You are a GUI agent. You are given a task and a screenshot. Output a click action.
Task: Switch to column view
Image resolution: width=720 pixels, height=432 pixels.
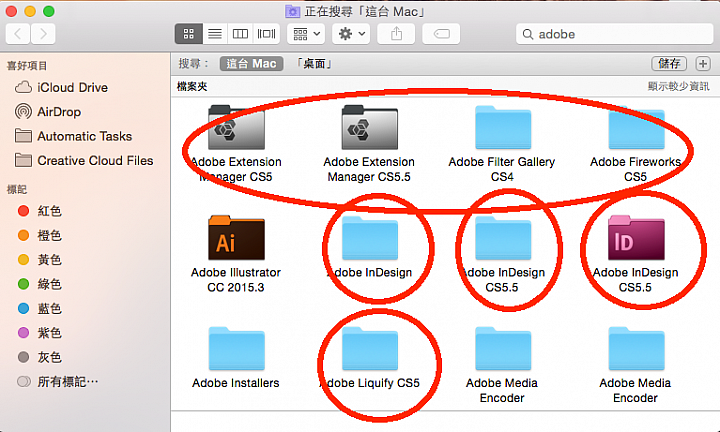[x=240, y=34]
